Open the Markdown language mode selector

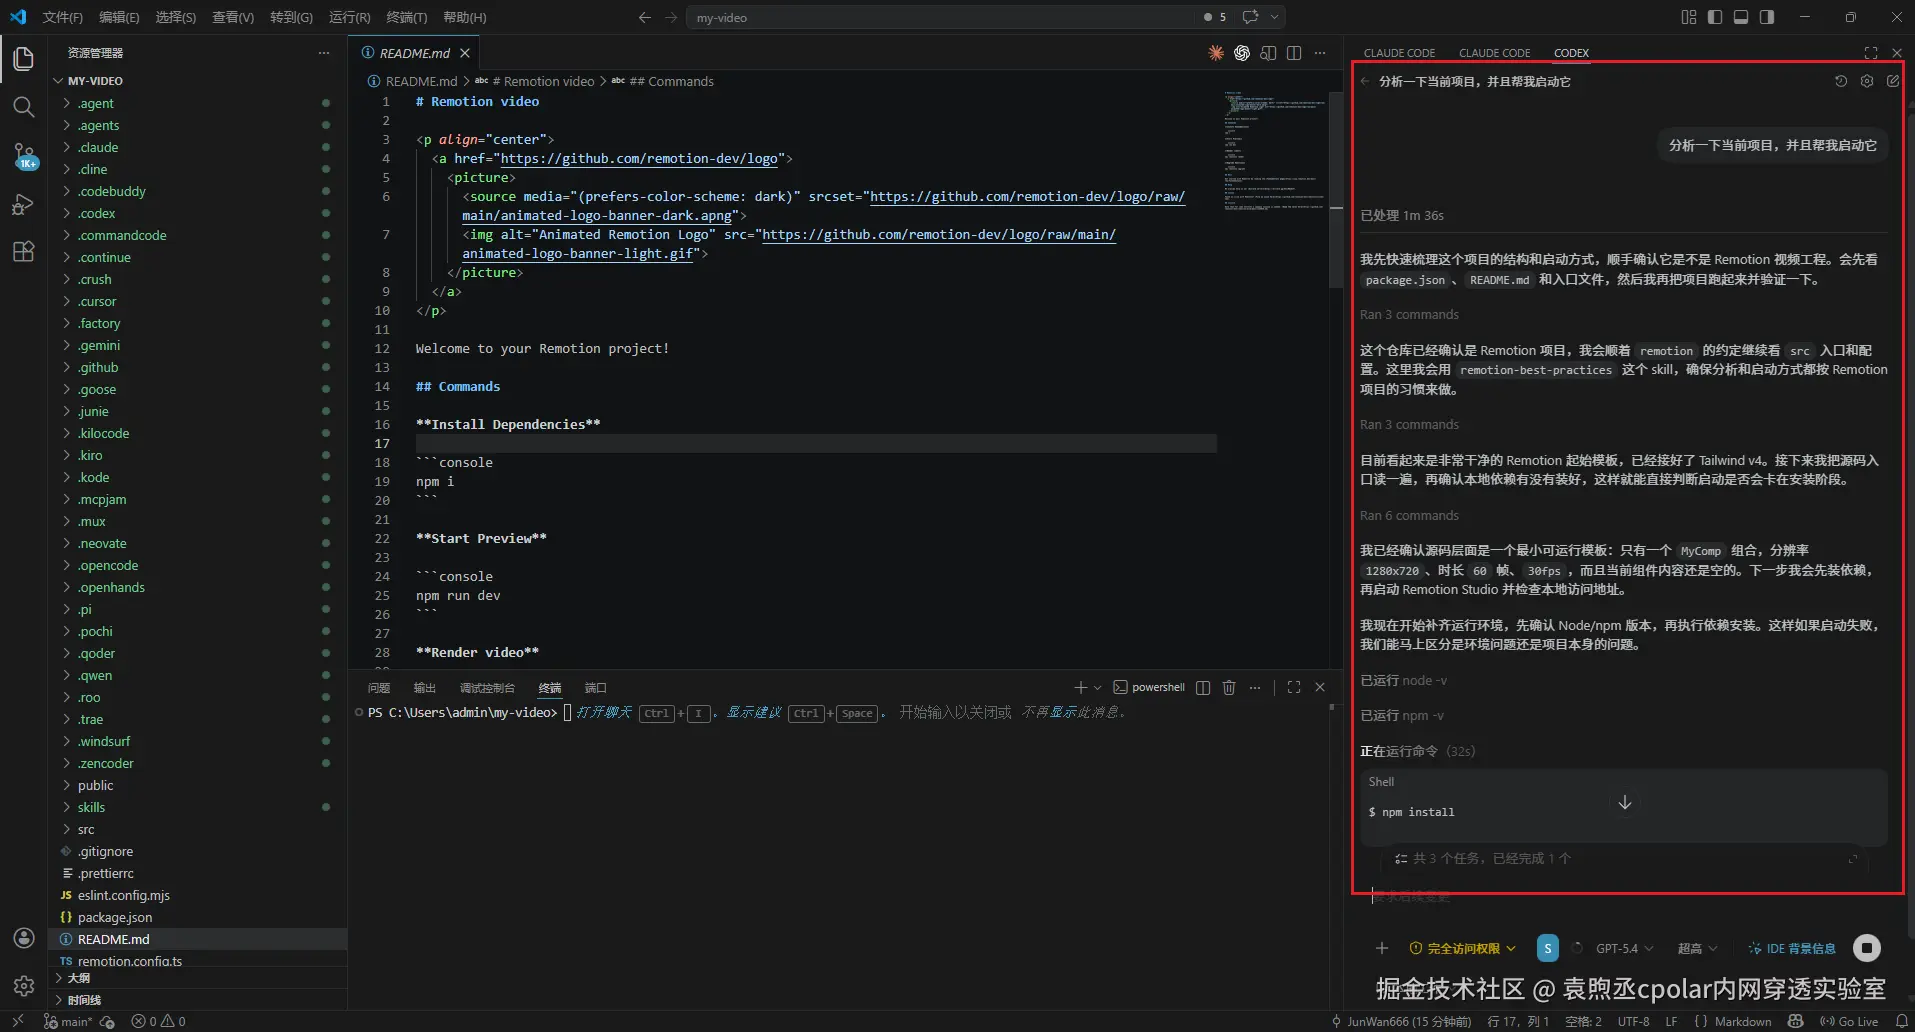click(1743, 1021)
